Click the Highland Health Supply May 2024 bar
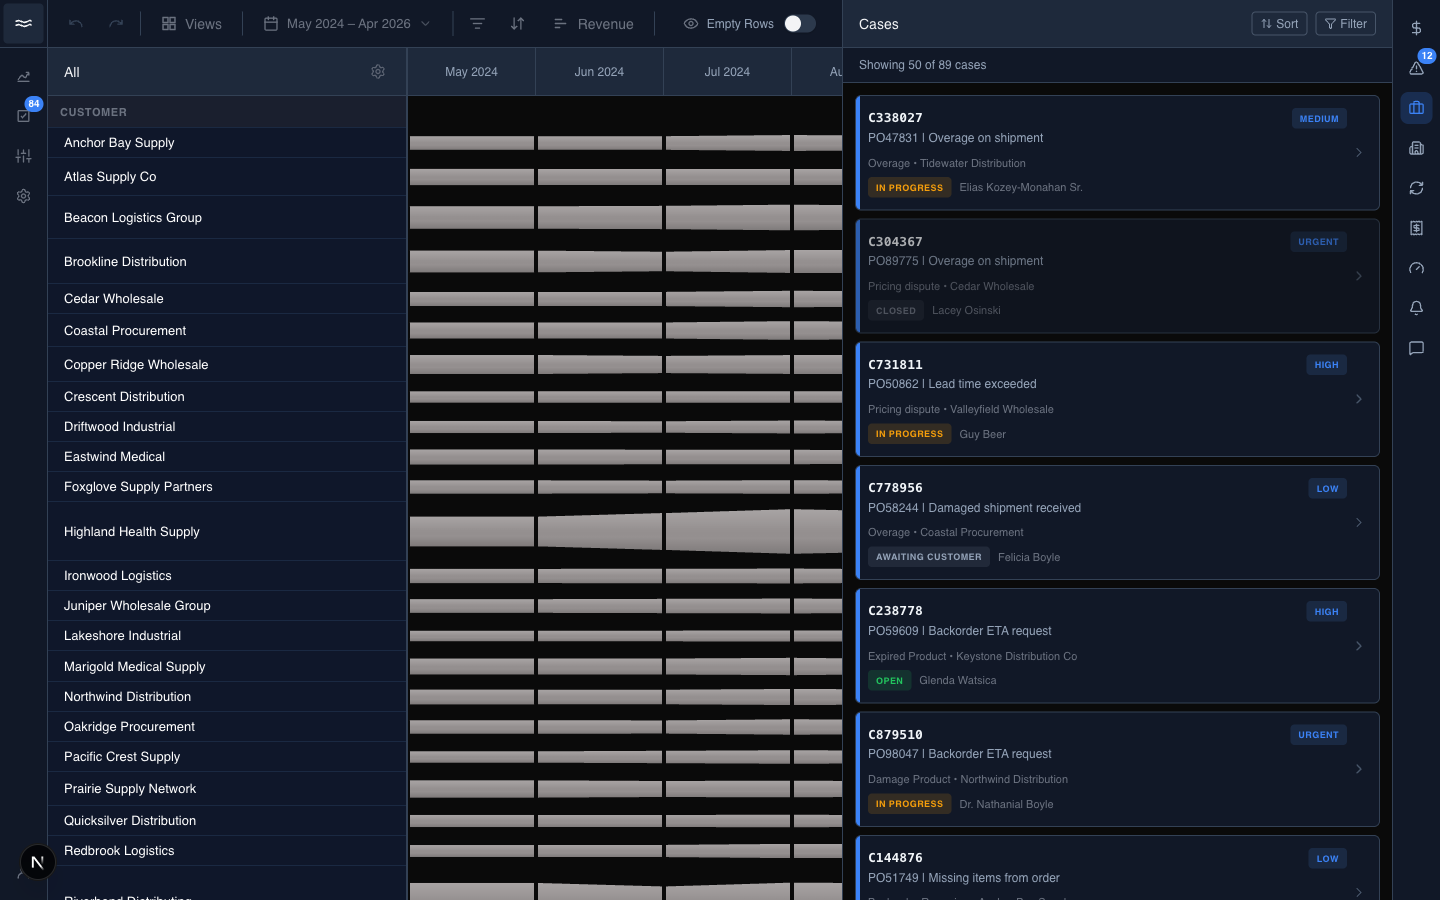Viewport: 1440px width, 900px height. tap(472, 531)
